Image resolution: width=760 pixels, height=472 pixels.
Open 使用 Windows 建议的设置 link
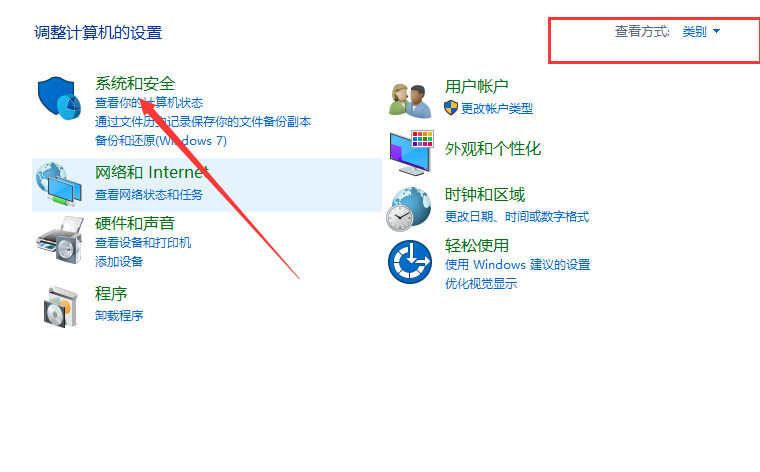[x=518, y=265]
